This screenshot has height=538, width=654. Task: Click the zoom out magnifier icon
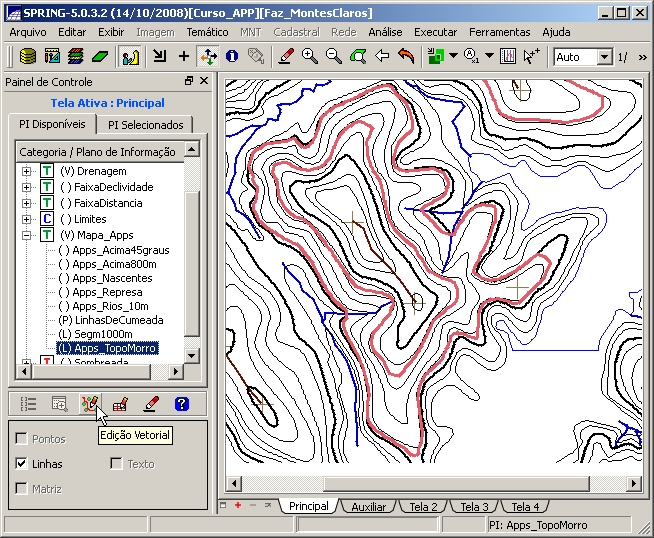click(x=334, y=56)
